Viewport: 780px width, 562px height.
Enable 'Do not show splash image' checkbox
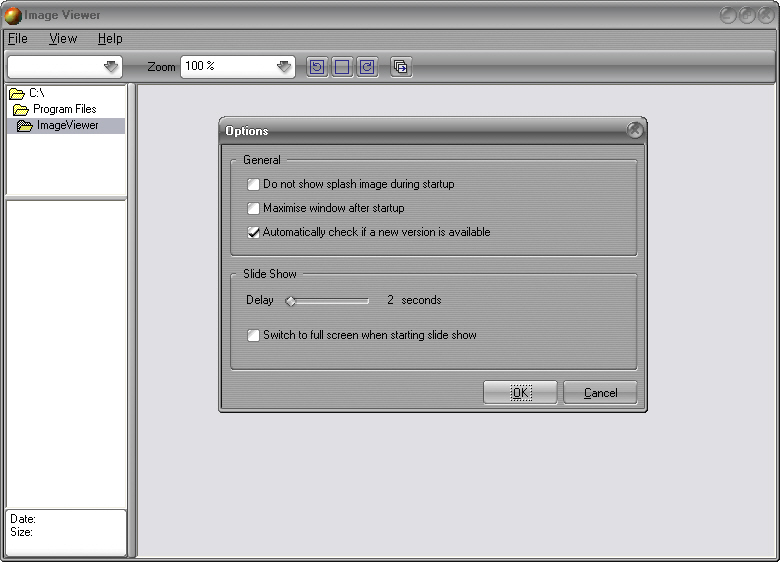(x=253, y=185)
